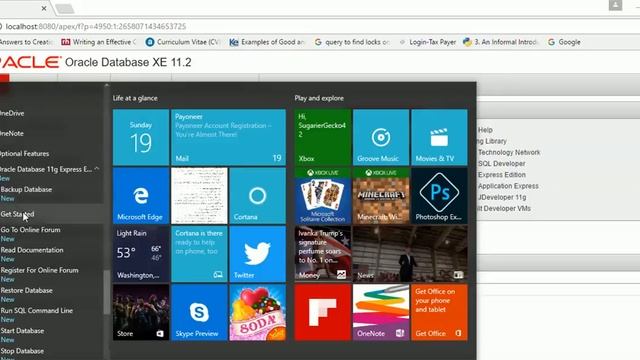640x360 pixels.
Task: Launch Skype Preview tile
Action: [199, 312]
